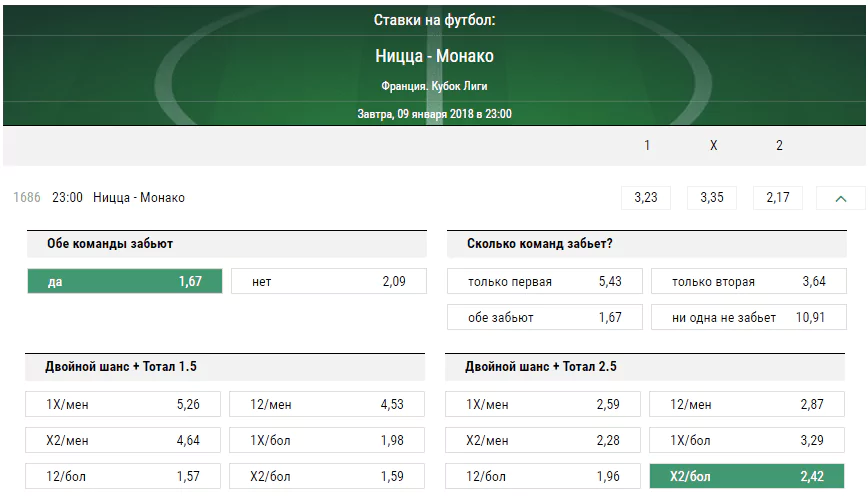Select 12/мен 2,87 in Total 2.5
868x504 pixels.
coord(747,404)
